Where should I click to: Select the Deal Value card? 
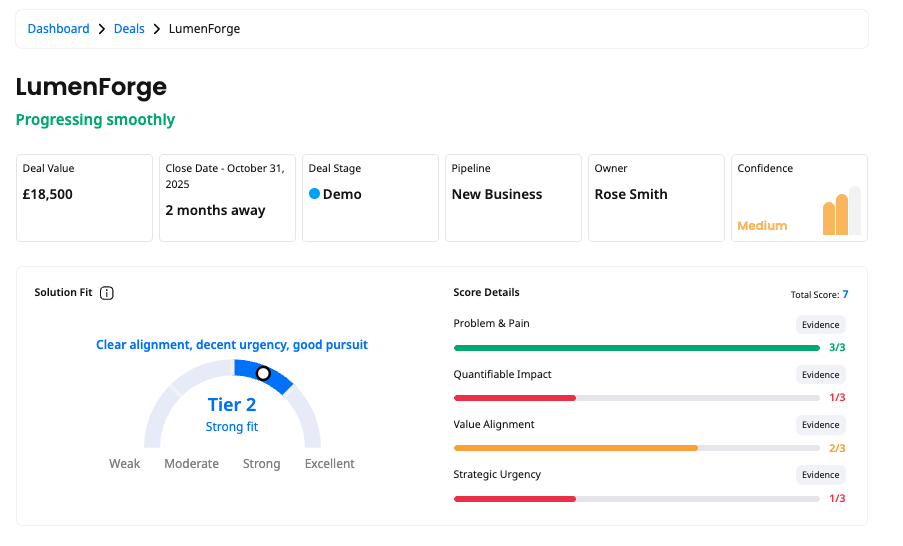pos(84,198)
